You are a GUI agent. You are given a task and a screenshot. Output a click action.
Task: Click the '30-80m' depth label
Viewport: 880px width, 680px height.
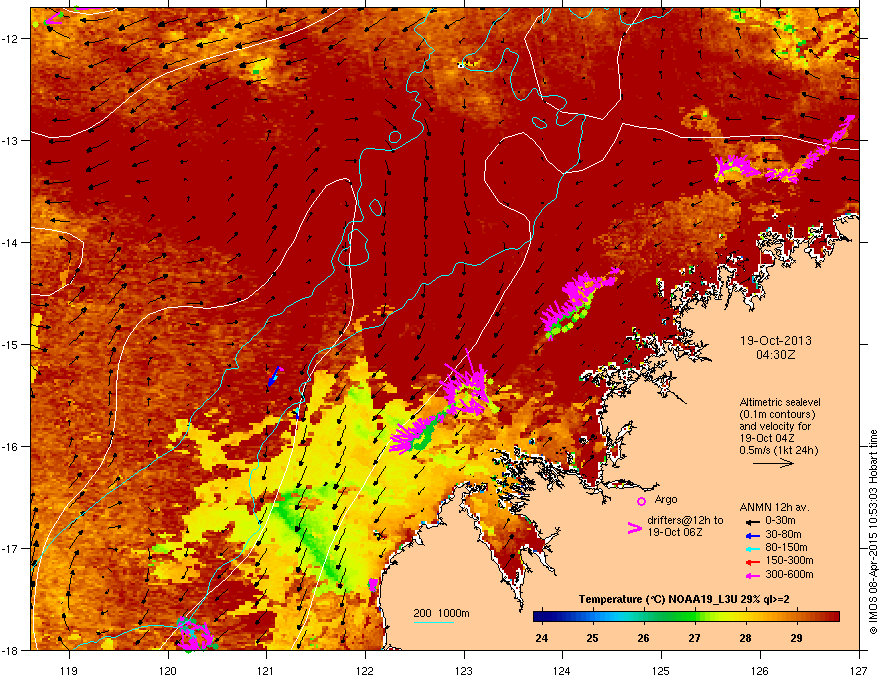783,535
